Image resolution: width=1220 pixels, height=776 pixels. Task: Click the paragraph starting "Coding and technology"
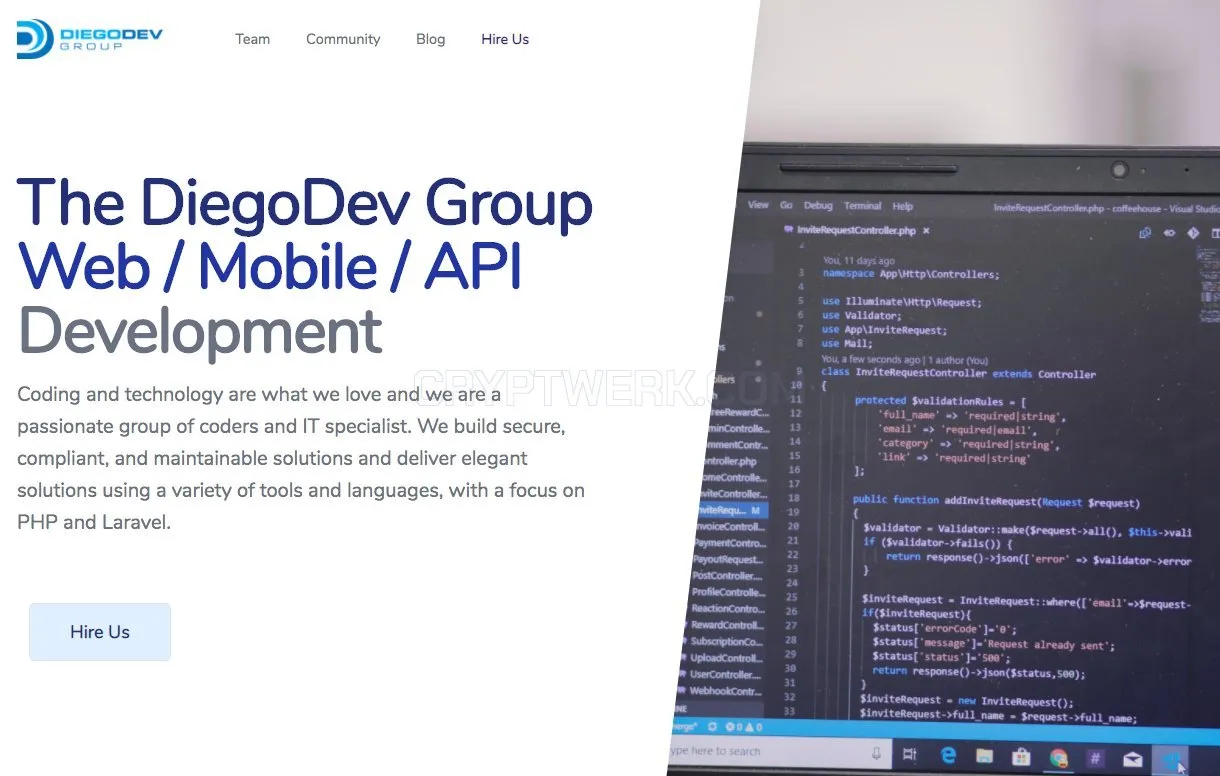(301, 458)
